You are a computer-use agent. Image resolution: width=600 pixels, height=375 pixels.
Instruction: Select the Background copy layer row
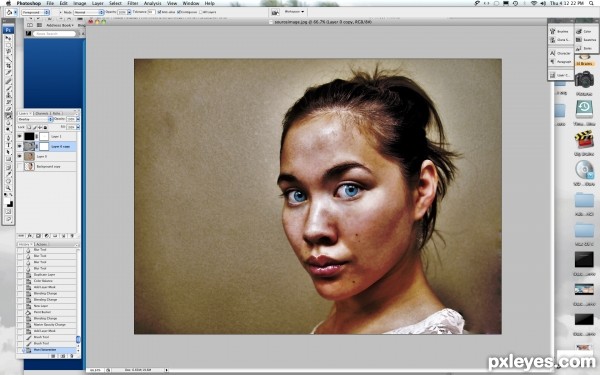(46, 166)
